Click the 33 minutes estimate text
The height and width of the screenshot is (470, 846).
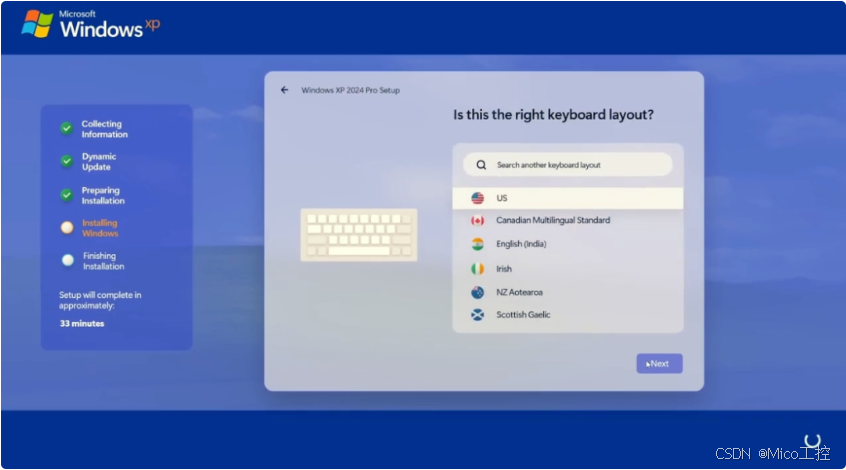pyautogui.click(x=82, y=323)
